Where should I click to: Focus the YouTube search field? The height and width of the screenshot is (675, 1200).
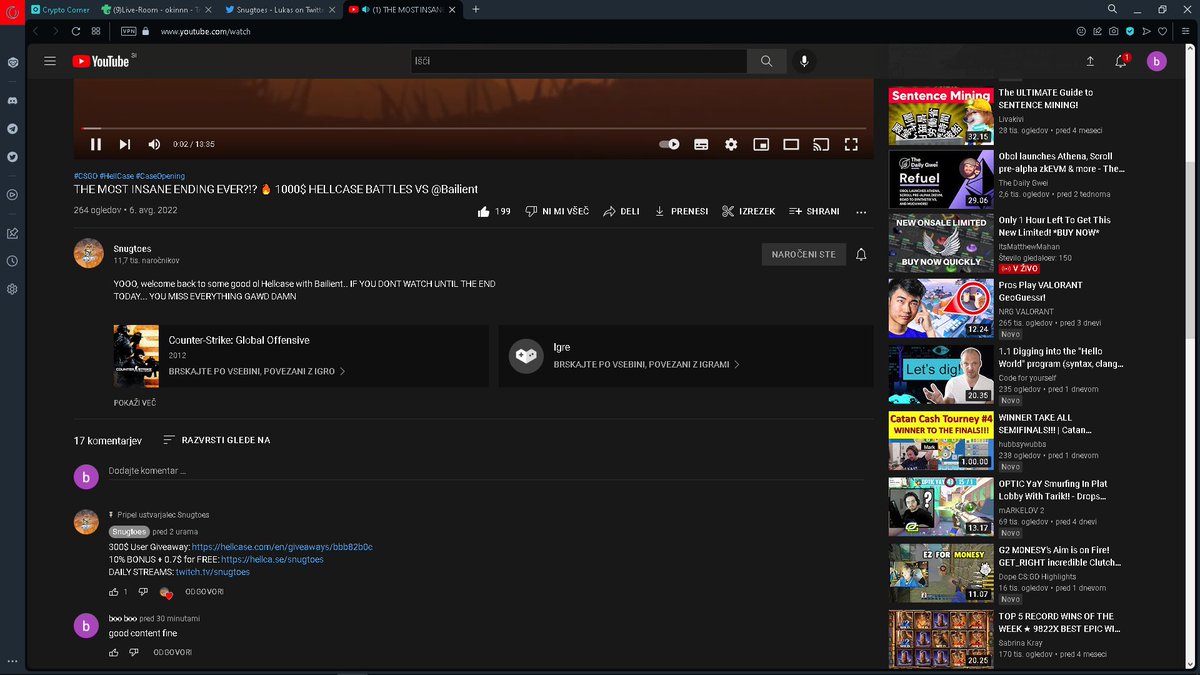(578, 61)
